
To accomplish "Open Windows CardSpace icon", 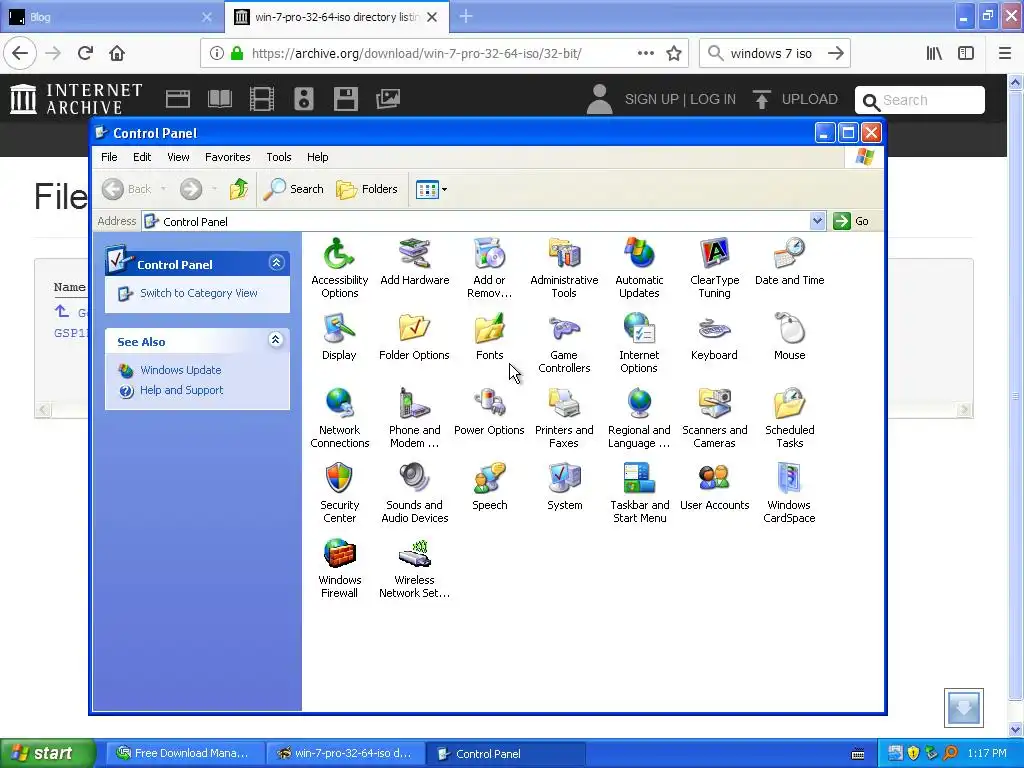I will click(x=790, y=493).
